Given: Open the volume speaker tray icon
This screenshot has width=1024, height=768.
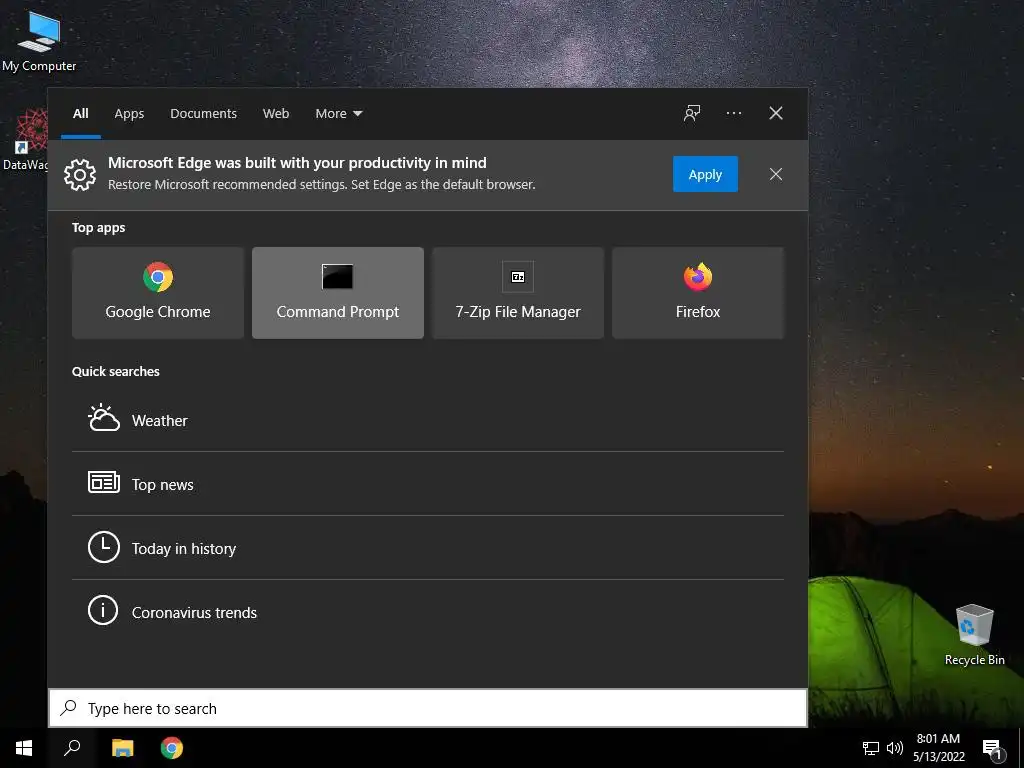Looking at the screenshot, I should click(895, 748).
